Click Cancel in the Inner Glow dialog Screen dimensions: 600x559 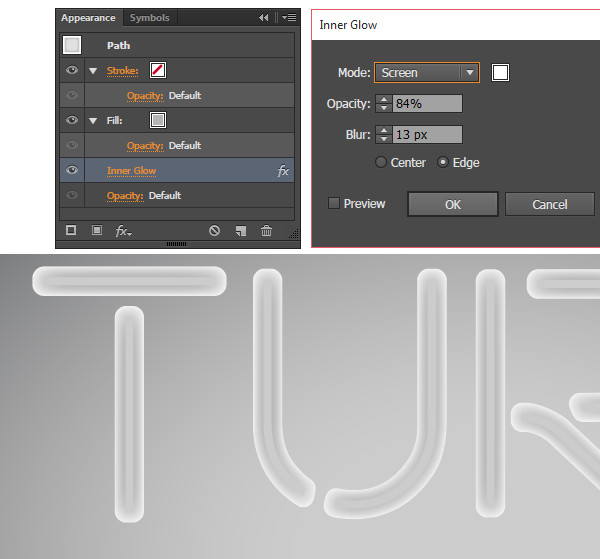(549, 204)
